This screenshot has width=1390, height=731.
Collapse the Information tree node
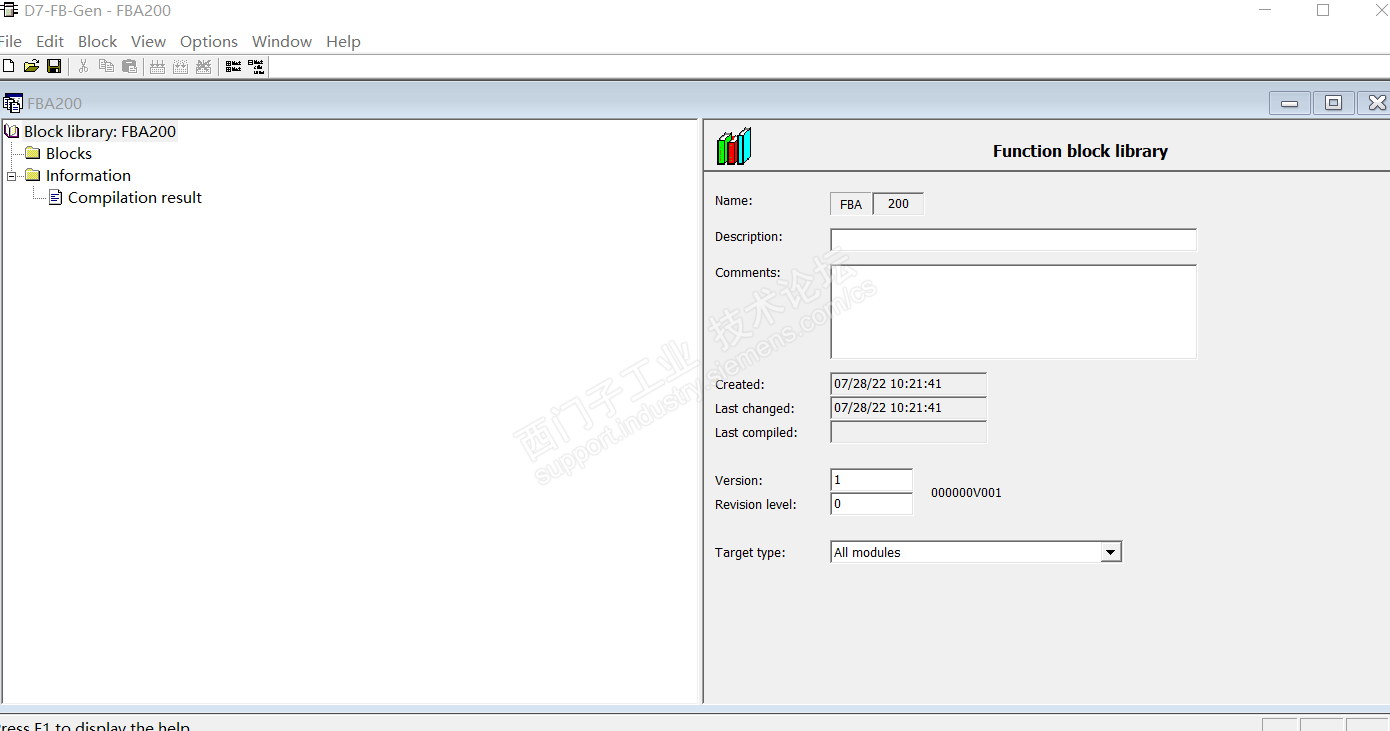(11, 176)
